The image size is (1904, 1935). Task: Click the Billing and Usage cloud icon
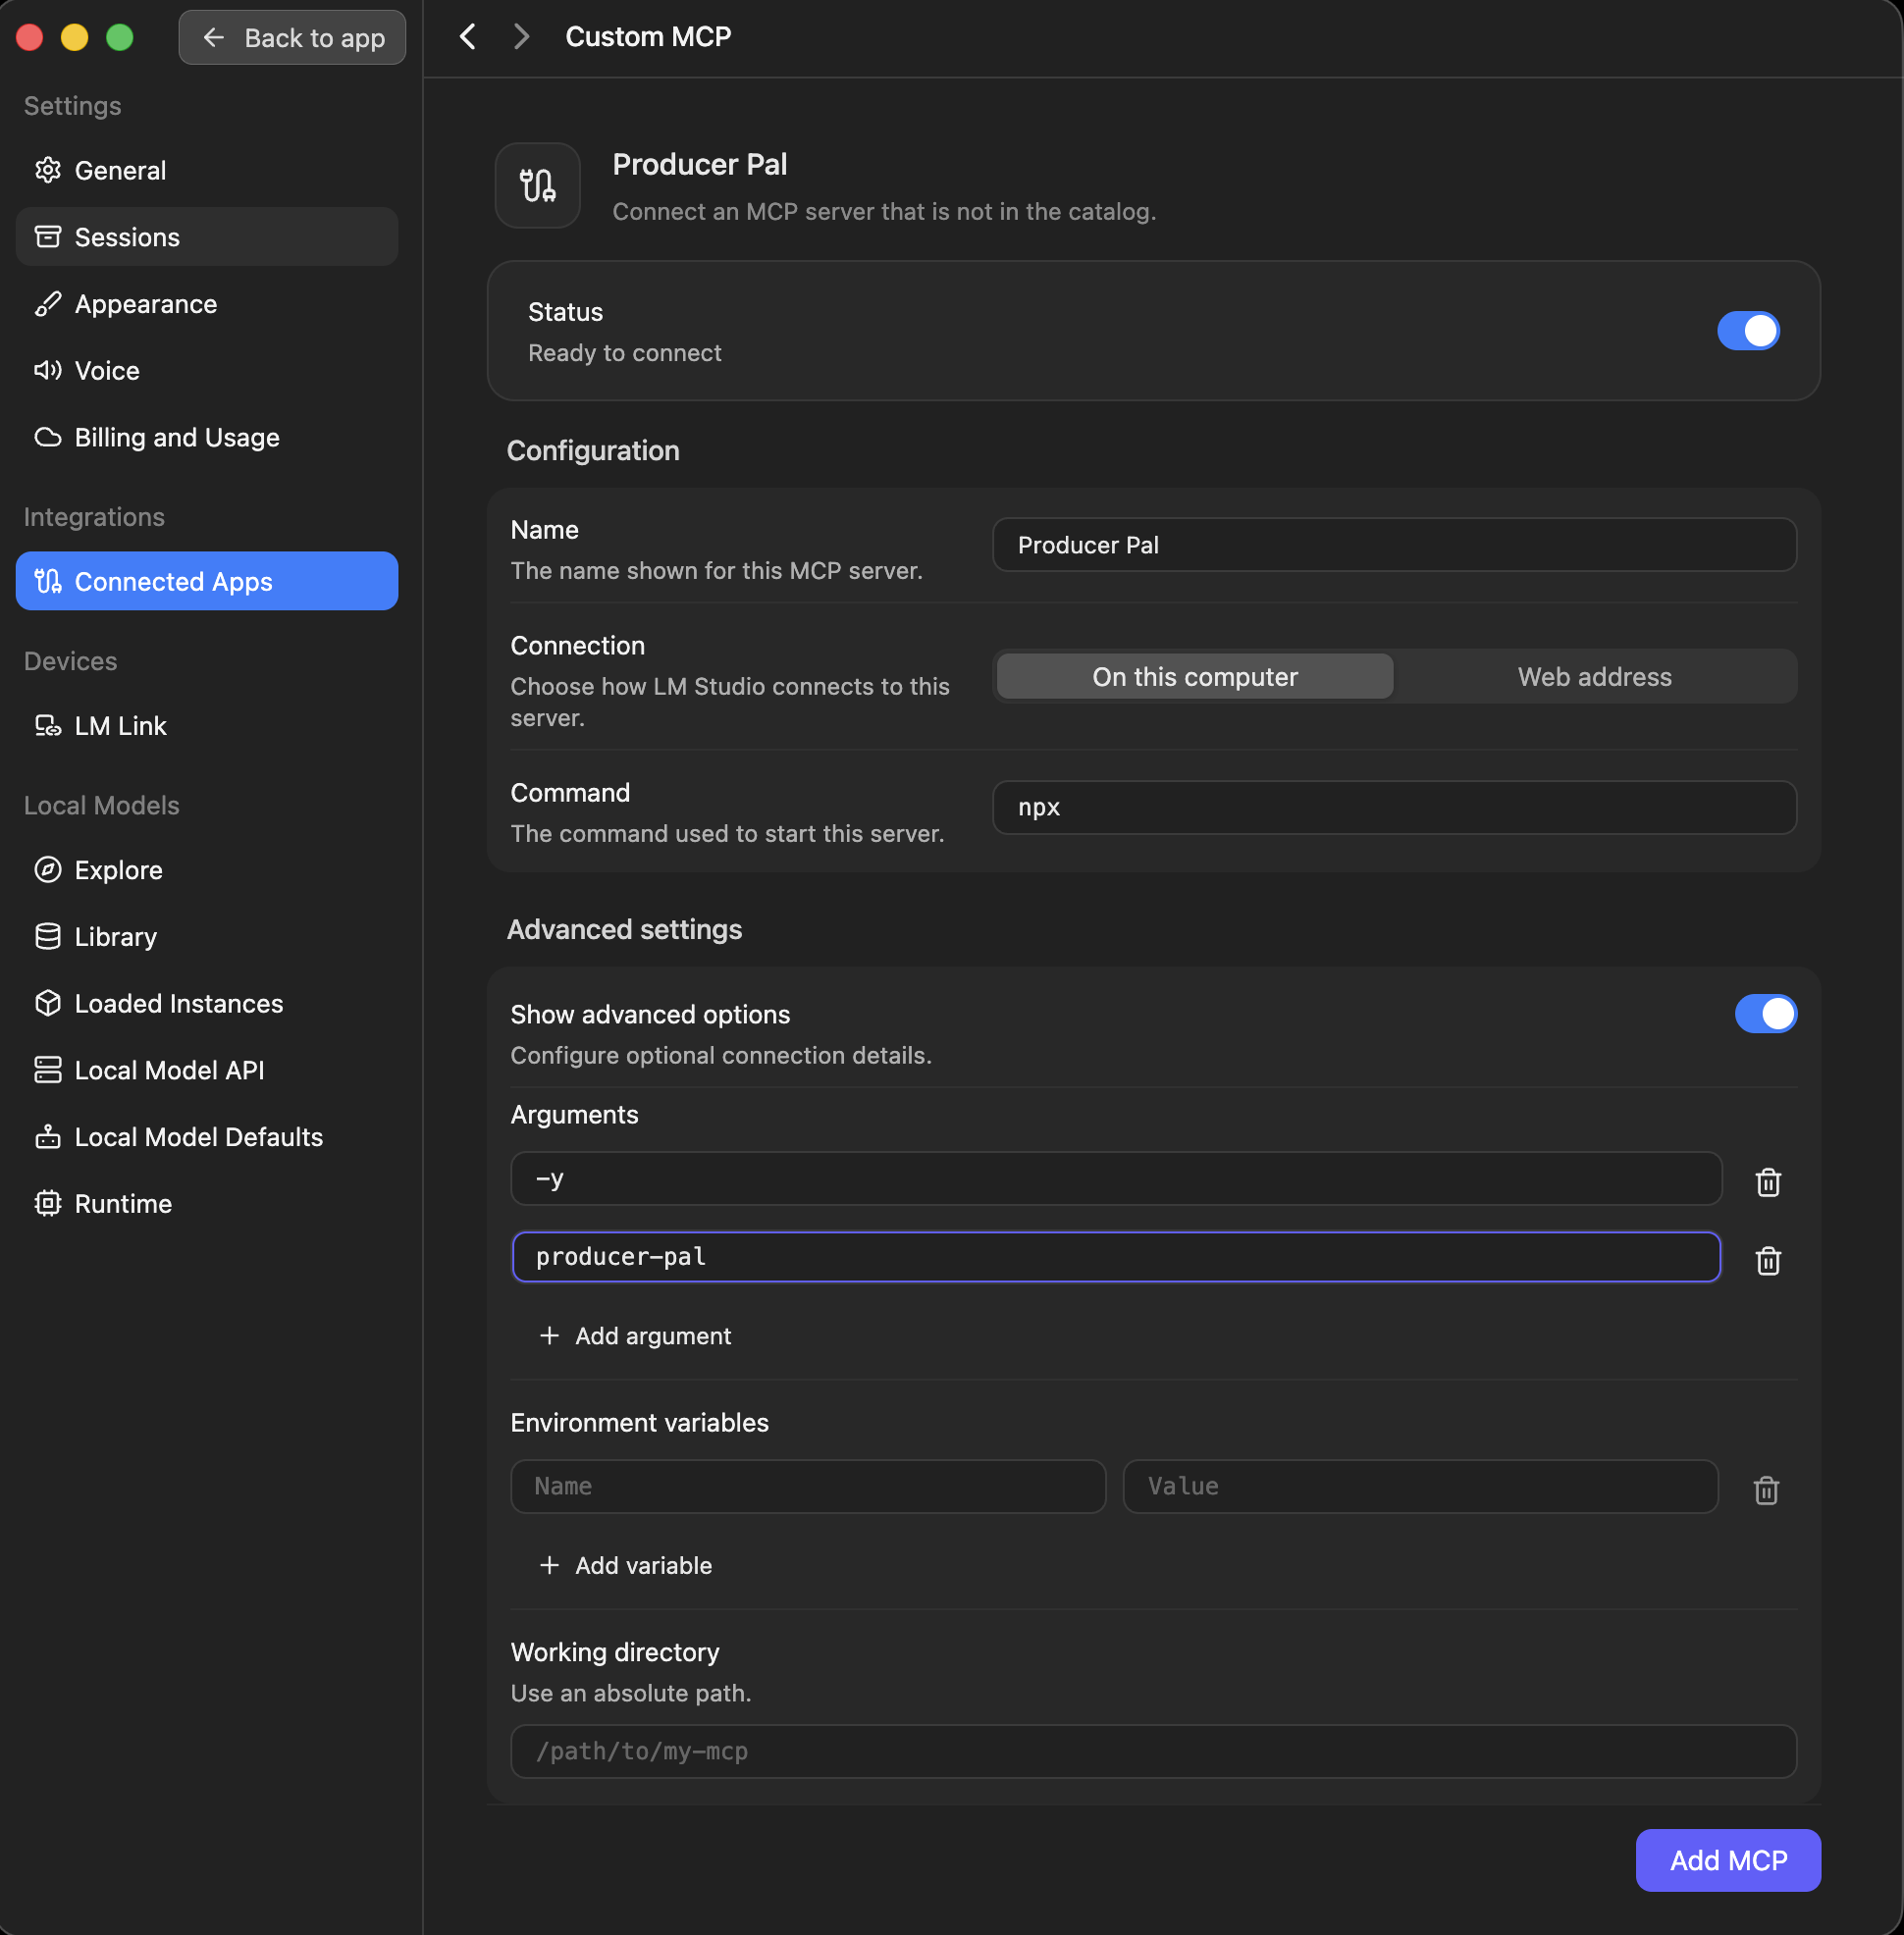point(48,438)
